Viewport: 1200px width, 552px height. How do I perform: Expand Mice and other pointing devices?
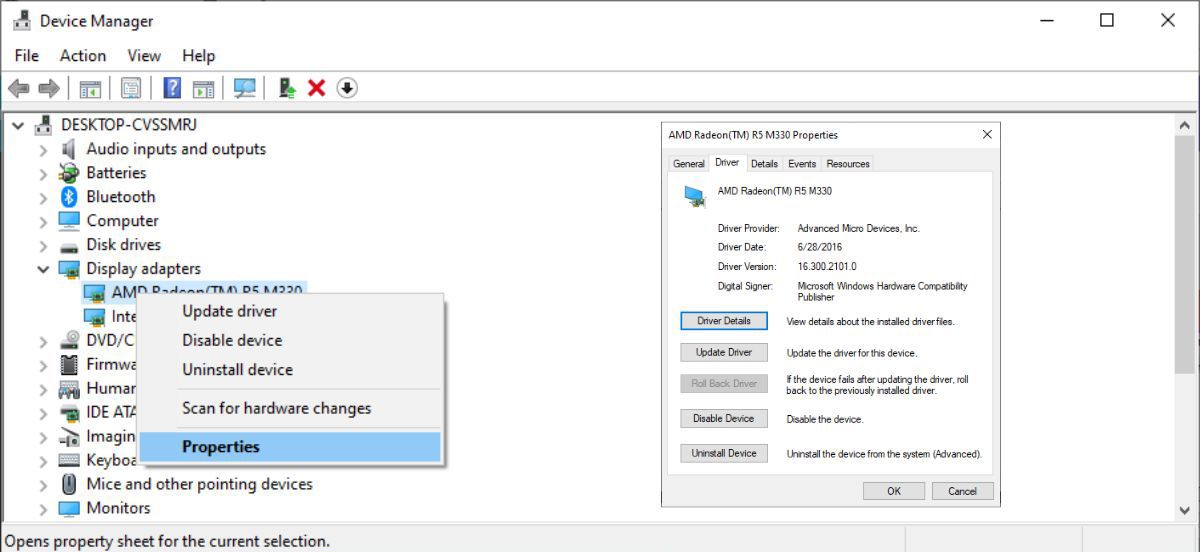pos(43,484)
